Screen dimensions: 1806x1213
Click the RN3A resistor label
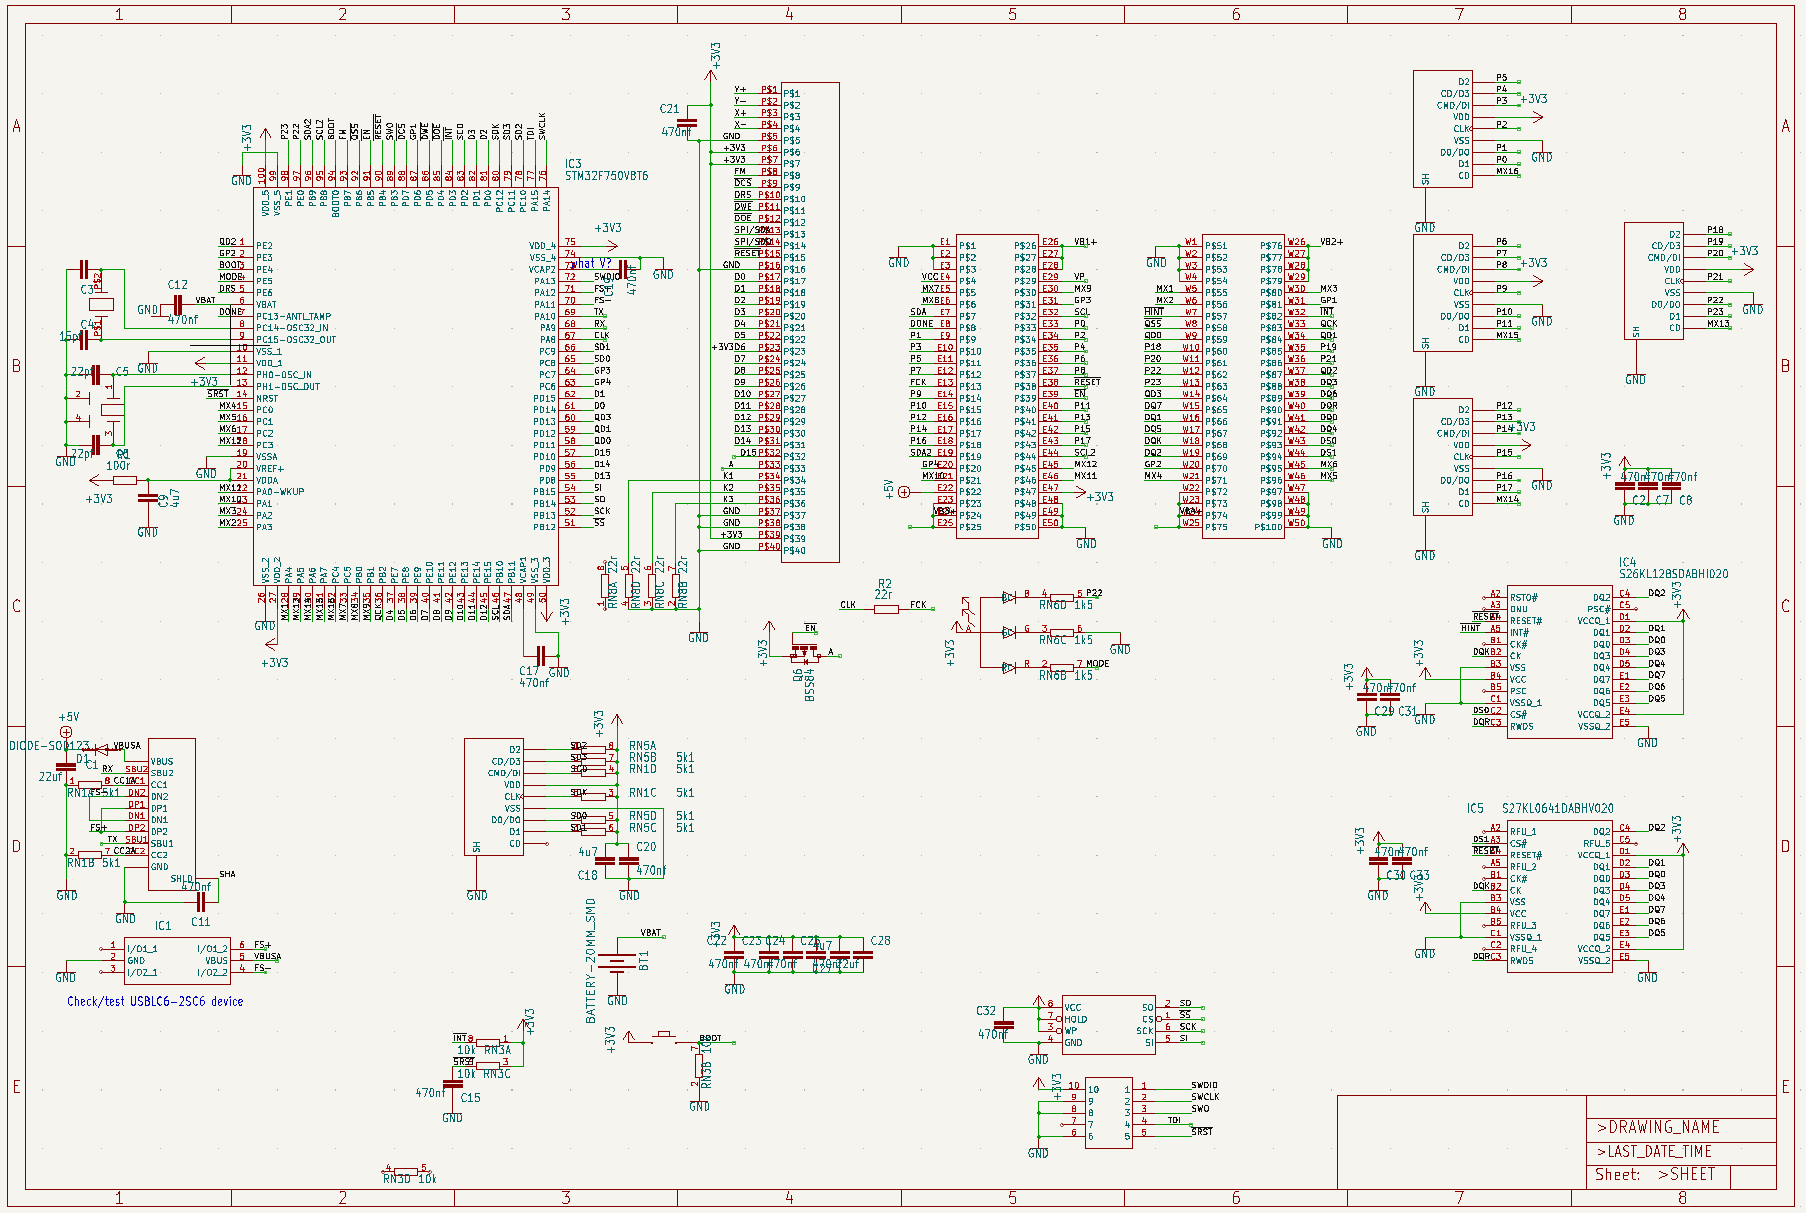497,1050
